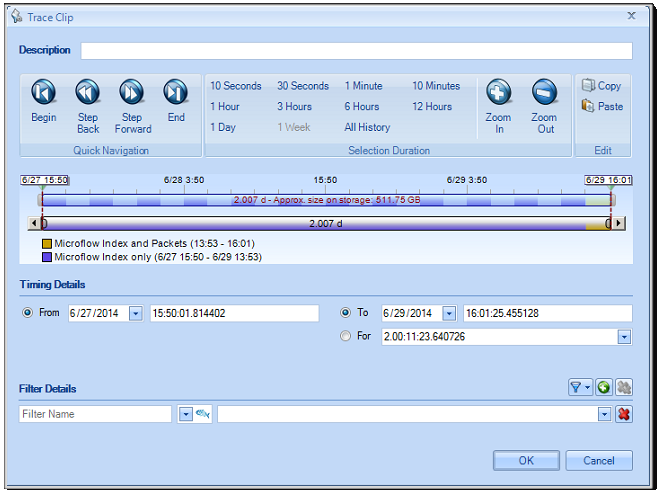Expand the For duration dropdown
Image resolution: width=658 pixels, height=490 pixels.
point(625,338)
